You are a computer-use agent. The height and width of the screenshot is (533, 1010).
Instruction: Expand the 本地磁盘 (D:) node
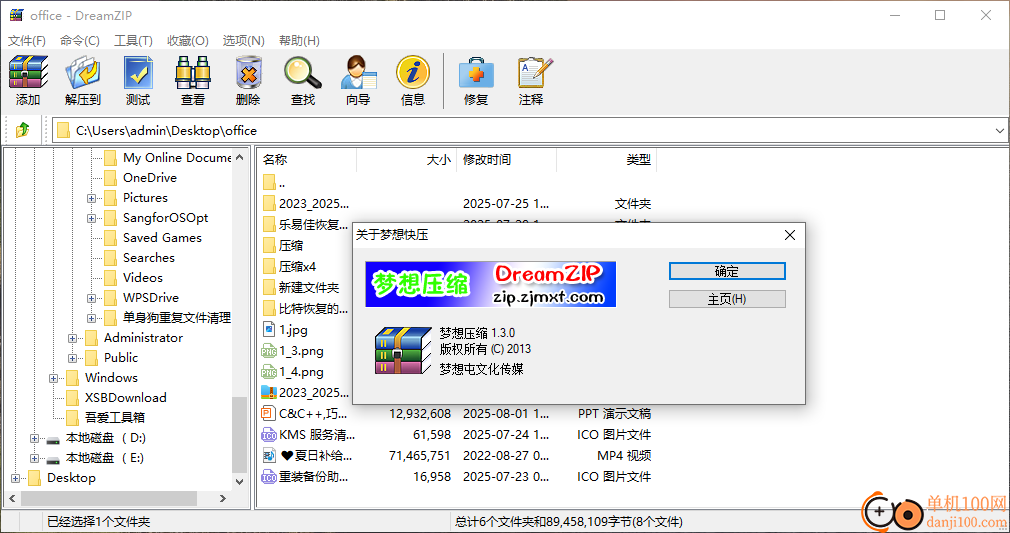tap(34, 438)
